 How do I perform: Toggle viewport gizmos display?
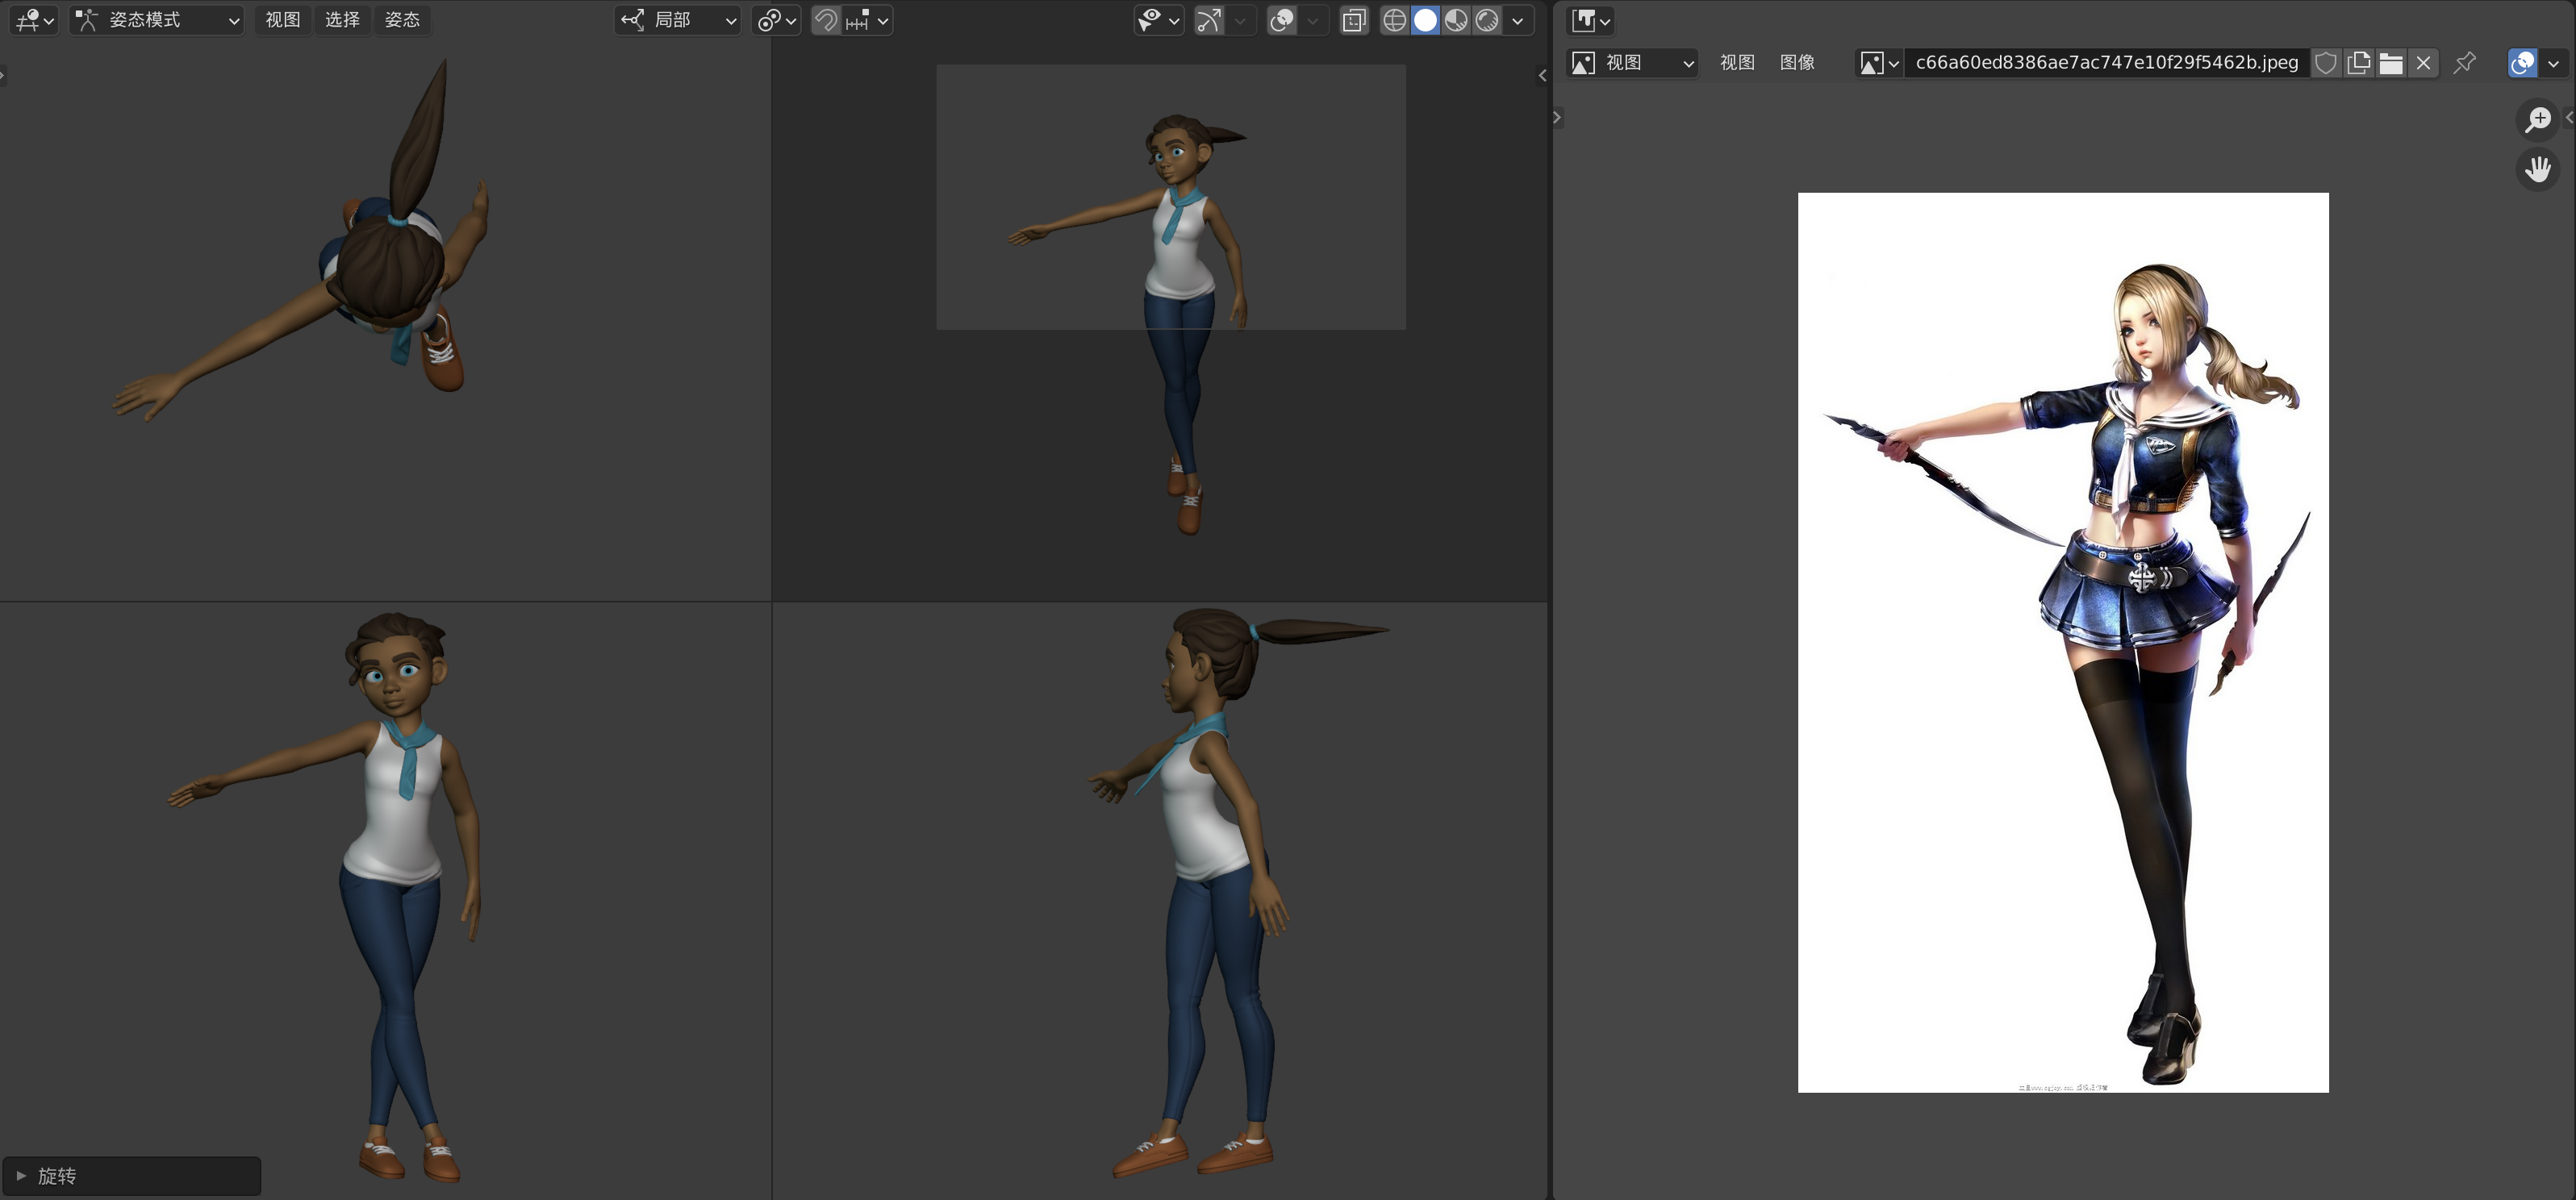pos(1209,20)
